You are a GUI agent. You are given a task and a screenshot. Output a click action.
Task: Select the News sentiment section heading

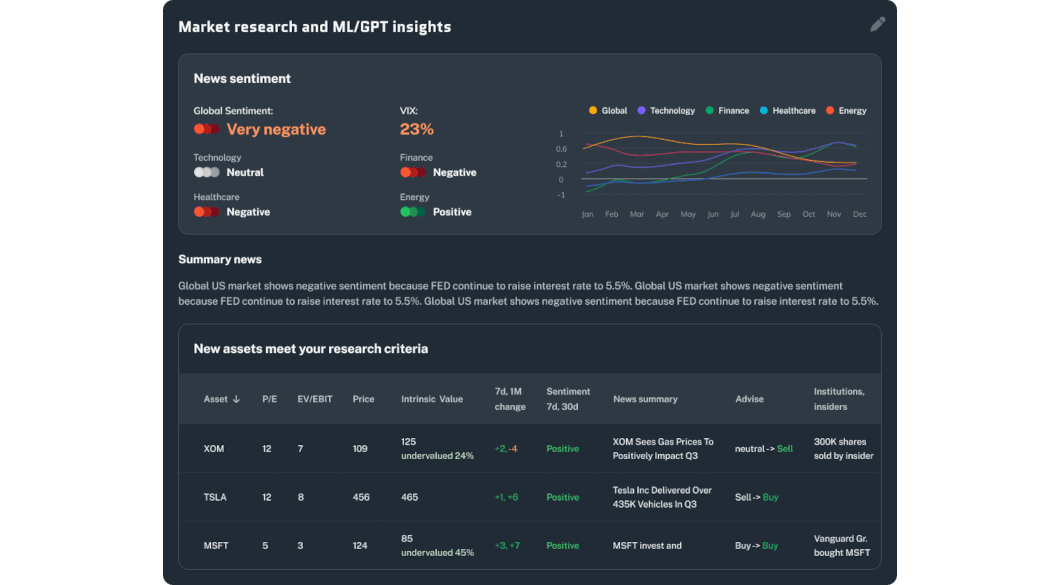click(244, 78)
